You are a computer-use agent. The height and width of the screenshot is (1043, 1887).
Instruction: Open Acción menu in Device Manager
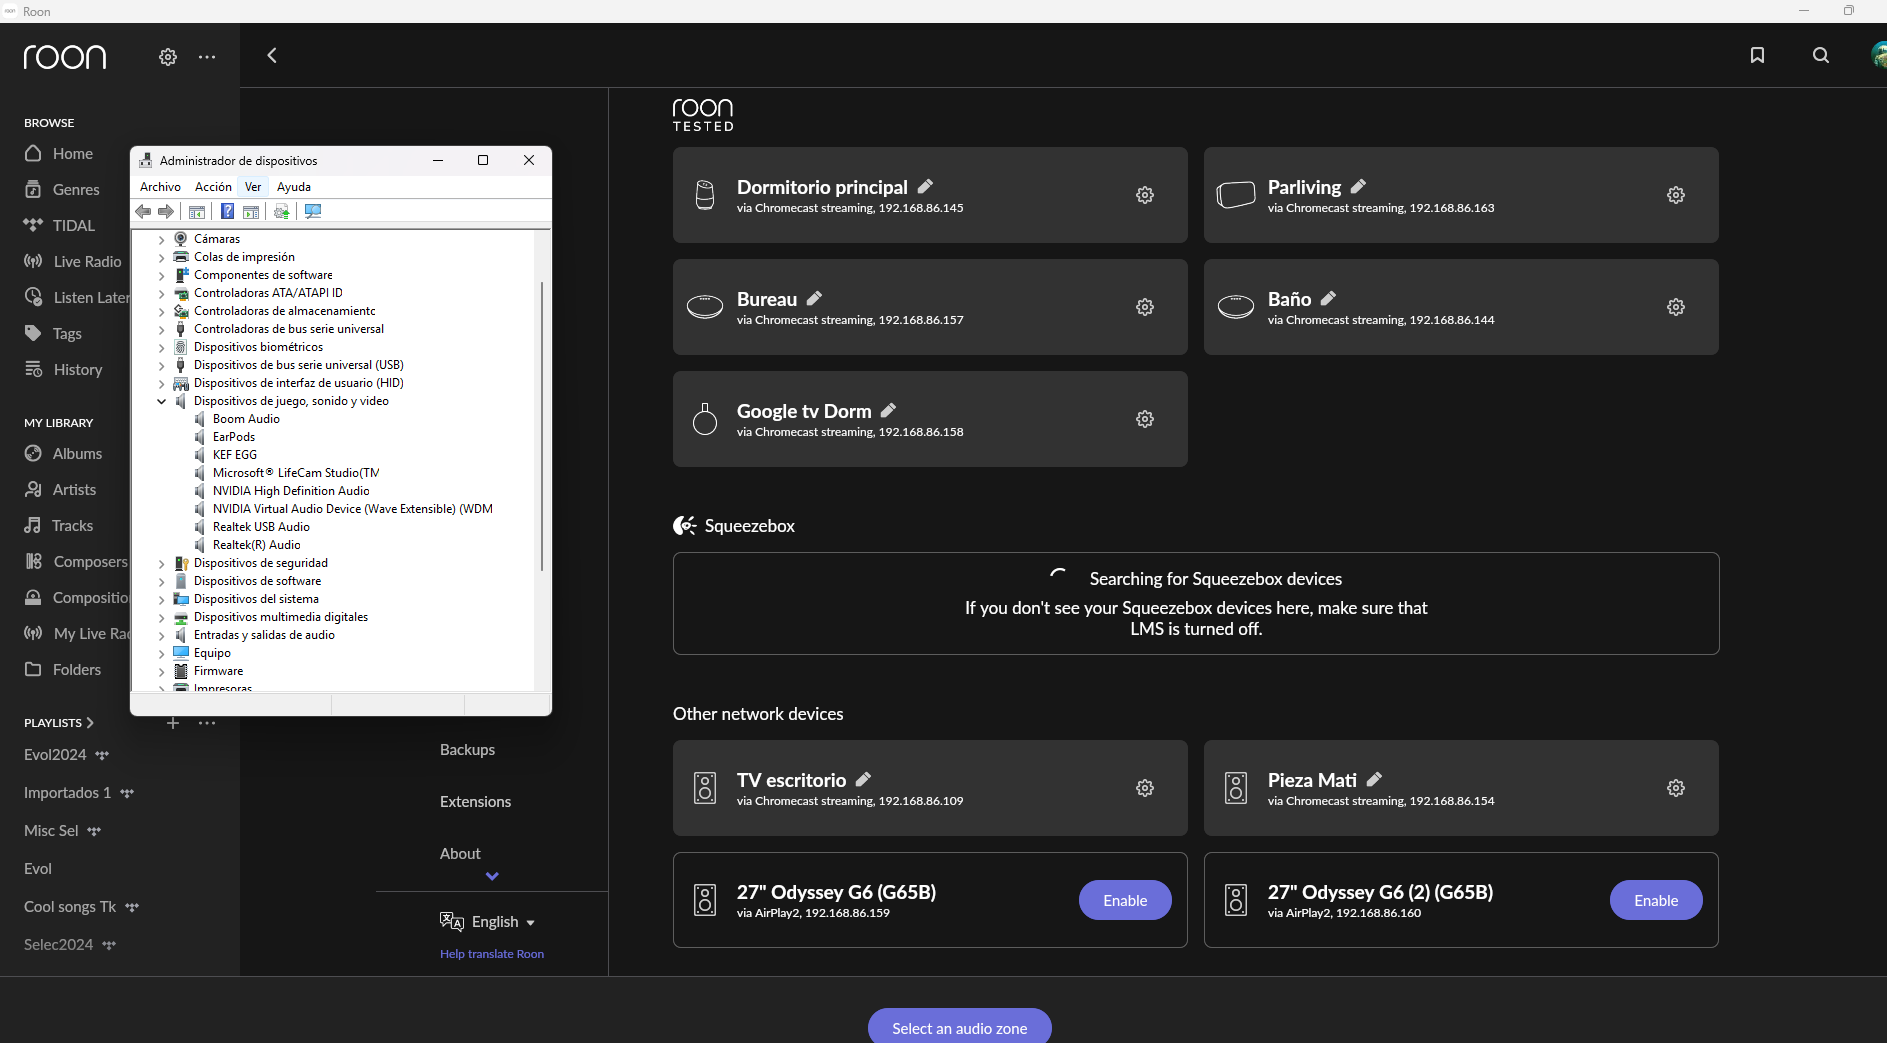click(213, 187)
